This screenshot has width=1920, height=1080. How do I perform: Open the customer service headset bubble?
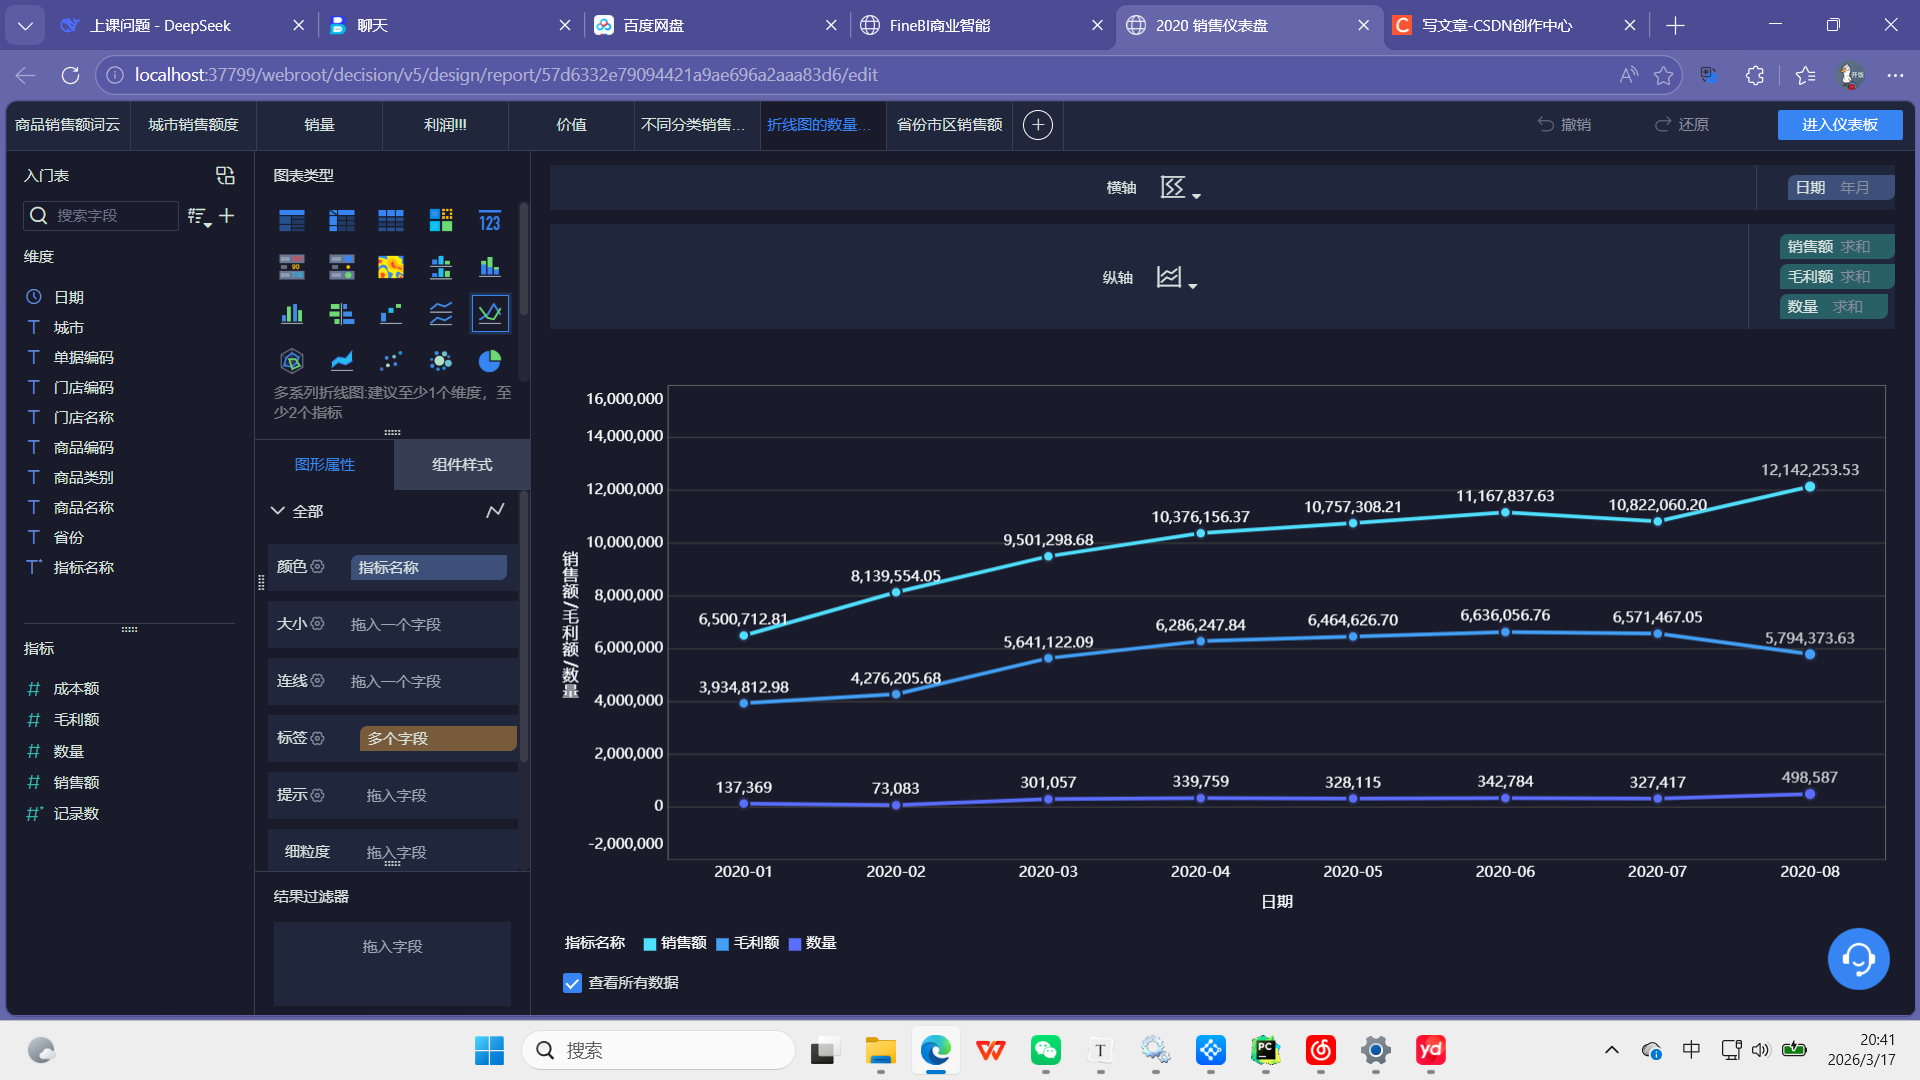[x=1858, y=959]
